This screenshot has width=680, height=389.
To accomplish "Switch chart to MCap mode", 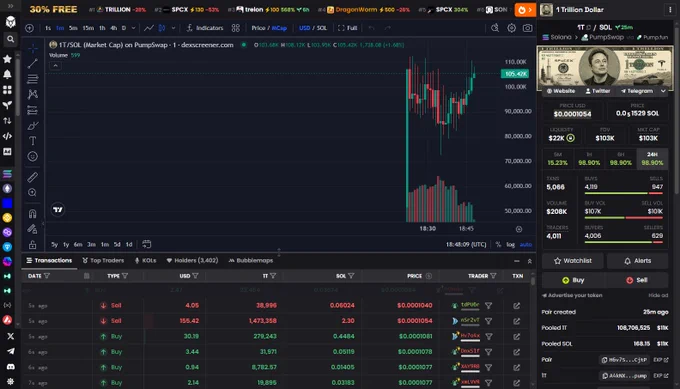I will click(x=279, y=28).
